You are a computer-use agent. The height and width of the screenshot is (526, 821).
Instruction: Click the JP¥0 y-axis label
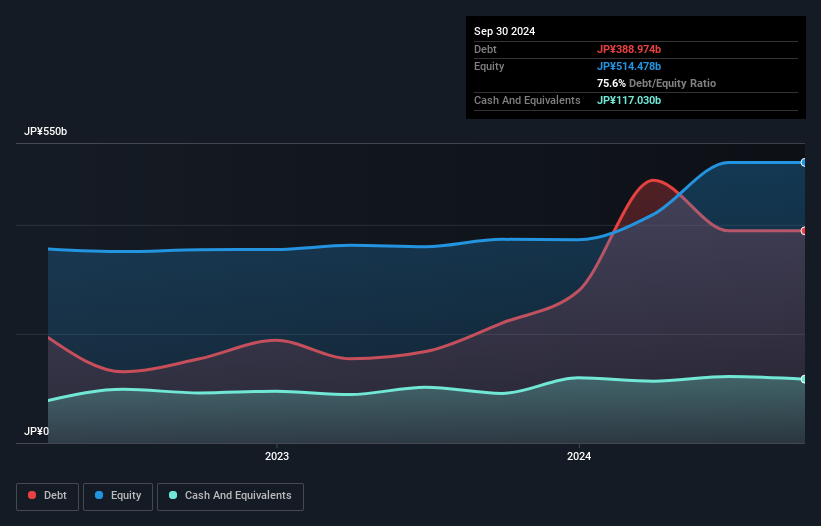(36, 431)
